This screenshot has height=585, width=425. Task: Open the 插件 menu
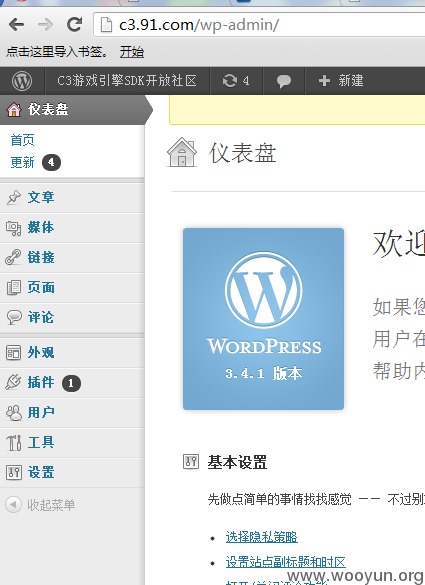(x=72, y=383)
